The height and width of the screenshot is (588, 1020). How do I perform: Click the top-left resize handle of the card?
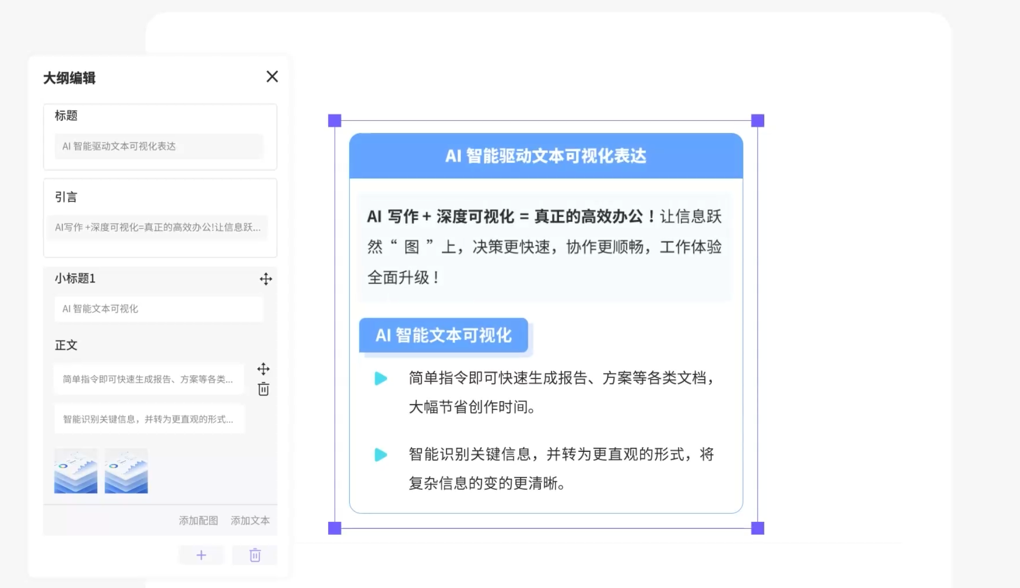(335, 121)
